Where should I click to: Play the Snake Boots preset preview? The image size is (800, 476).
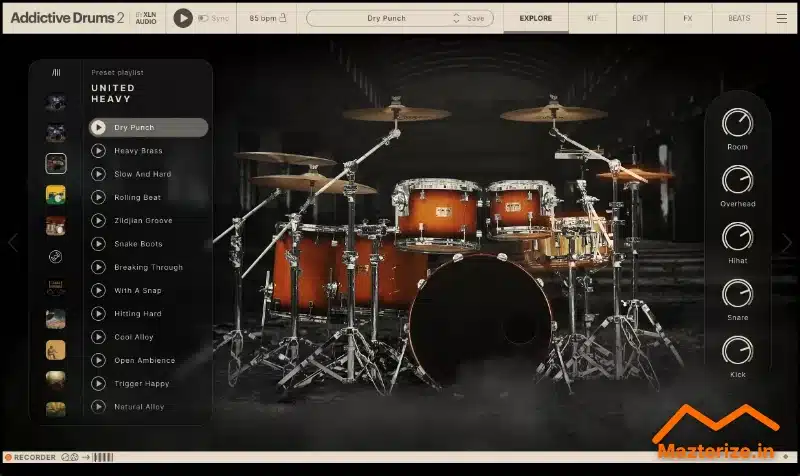pos(98,244)
